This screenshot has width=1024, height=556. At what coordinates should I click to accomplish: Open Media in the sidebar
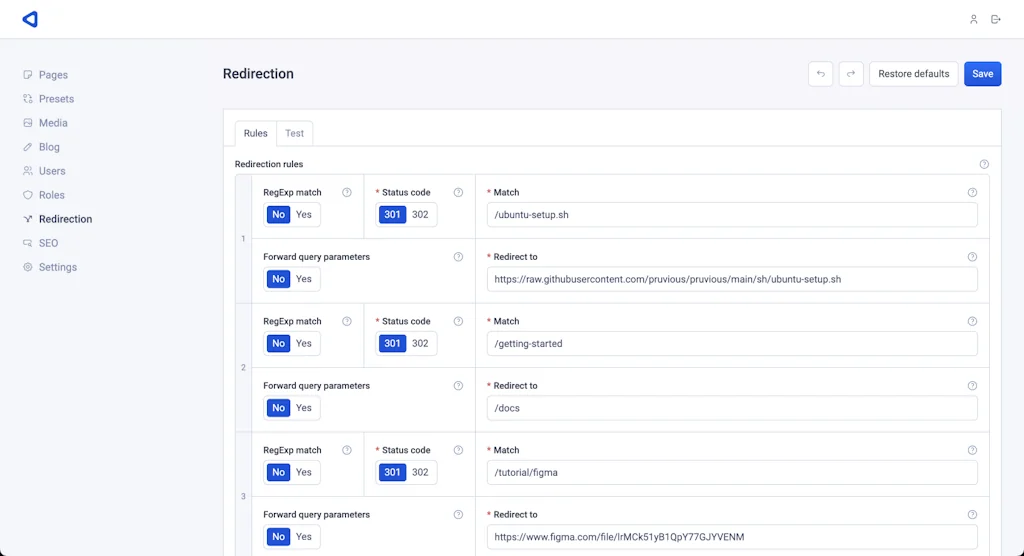53,123
